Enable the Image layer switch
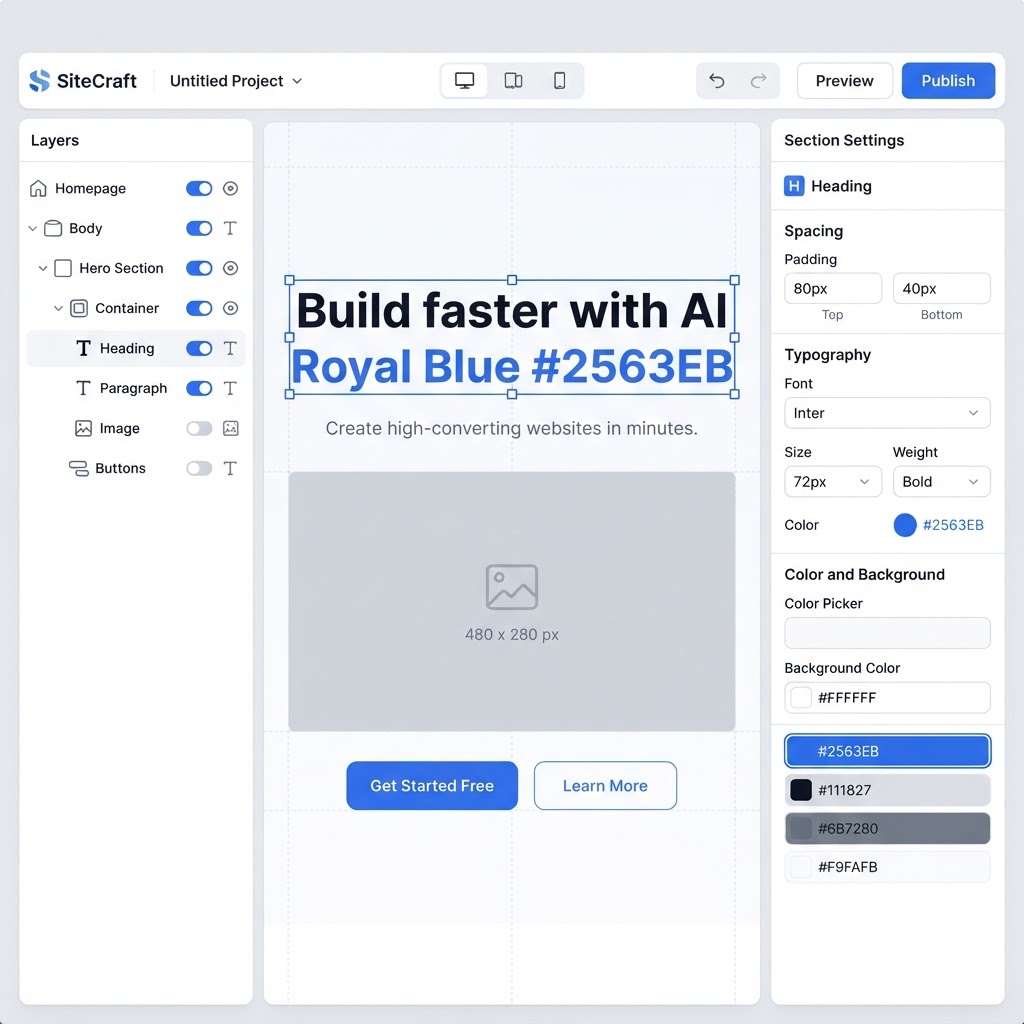 click(199, 428)
